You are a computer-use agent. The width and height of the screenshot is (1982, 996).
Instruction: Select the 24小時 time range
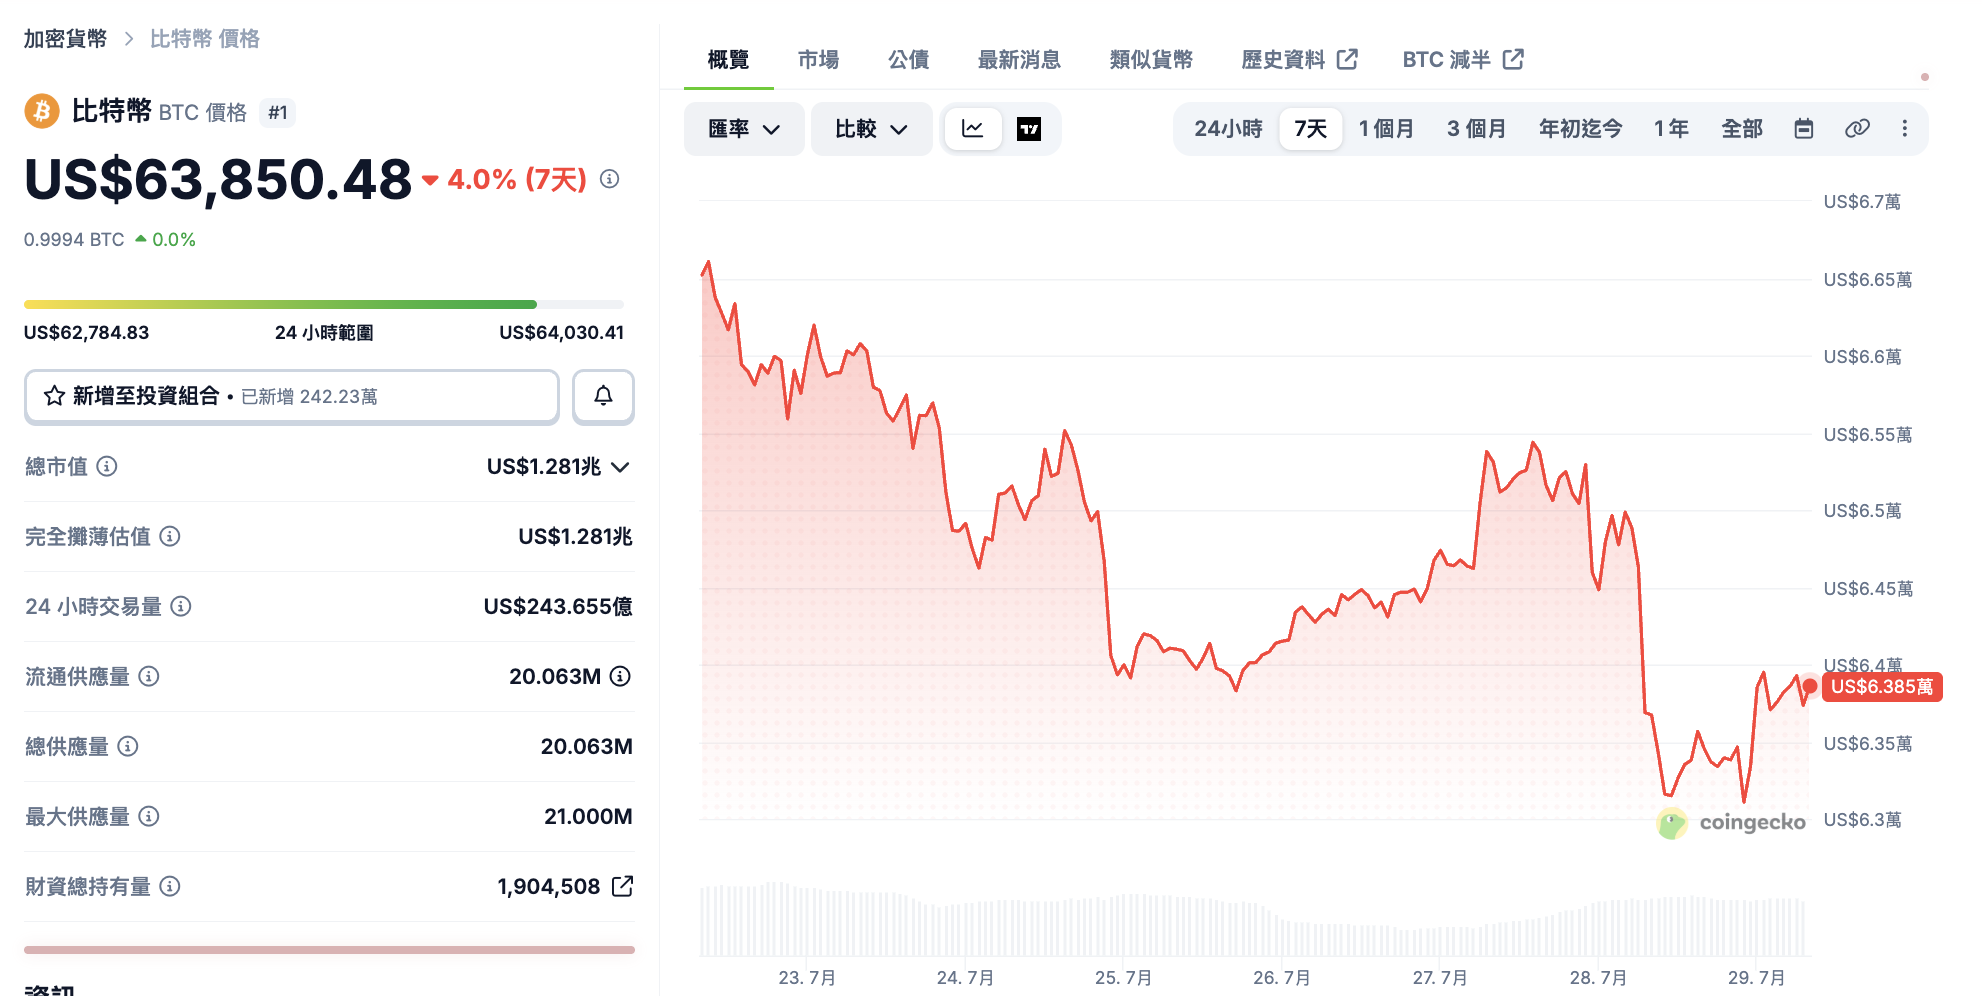pos(1228,129)
